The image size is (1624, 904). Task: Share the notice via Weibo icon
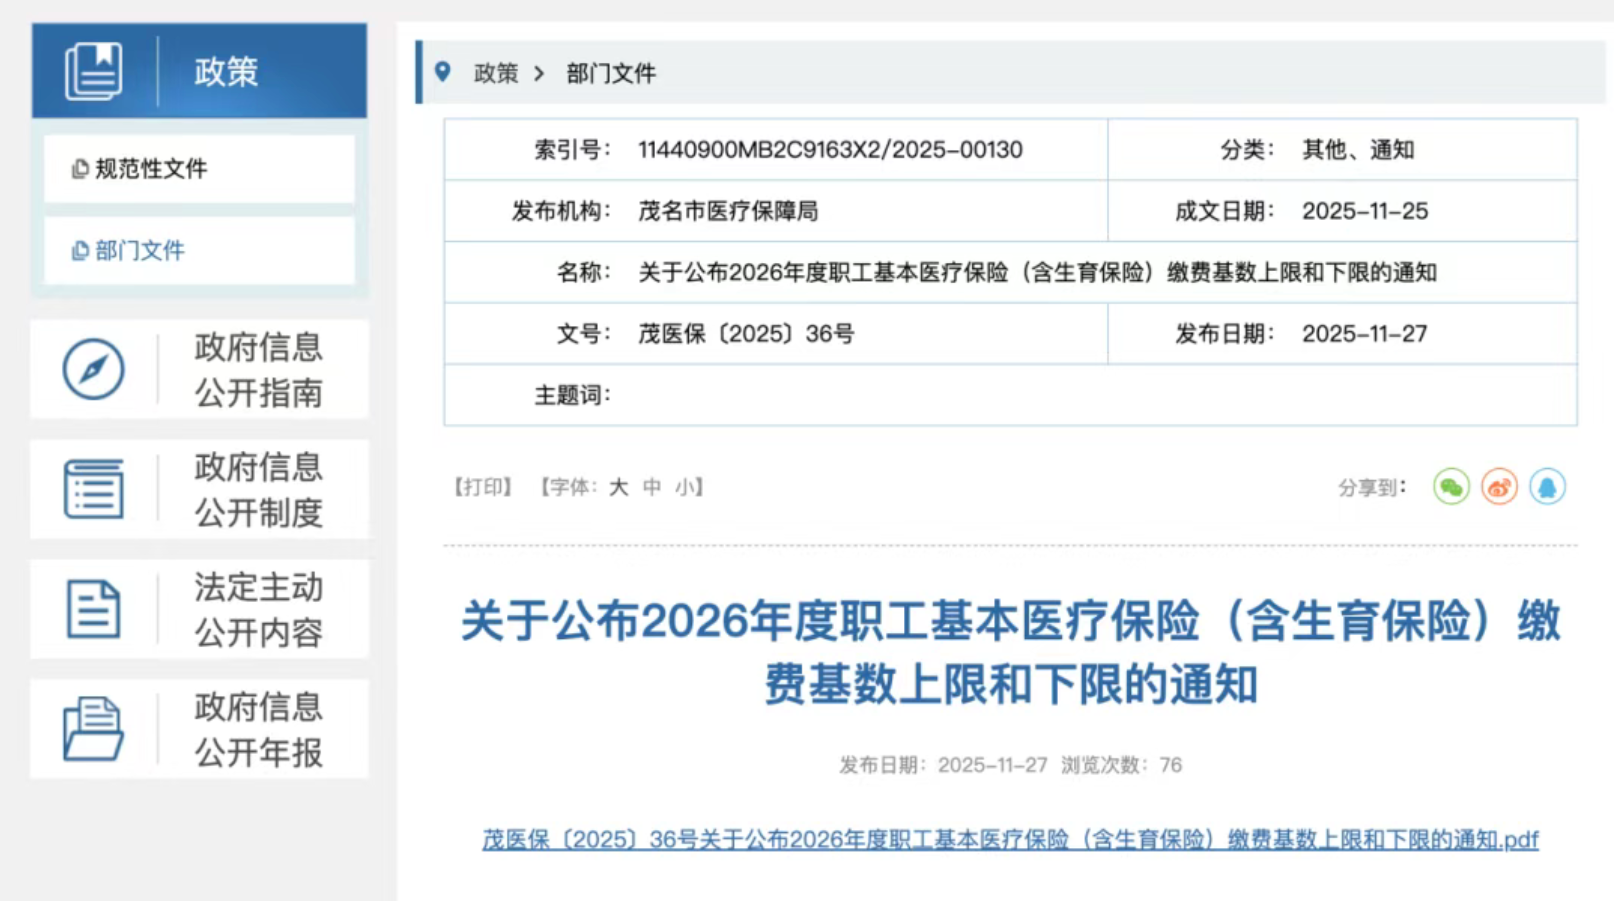tap(1500, 488)
